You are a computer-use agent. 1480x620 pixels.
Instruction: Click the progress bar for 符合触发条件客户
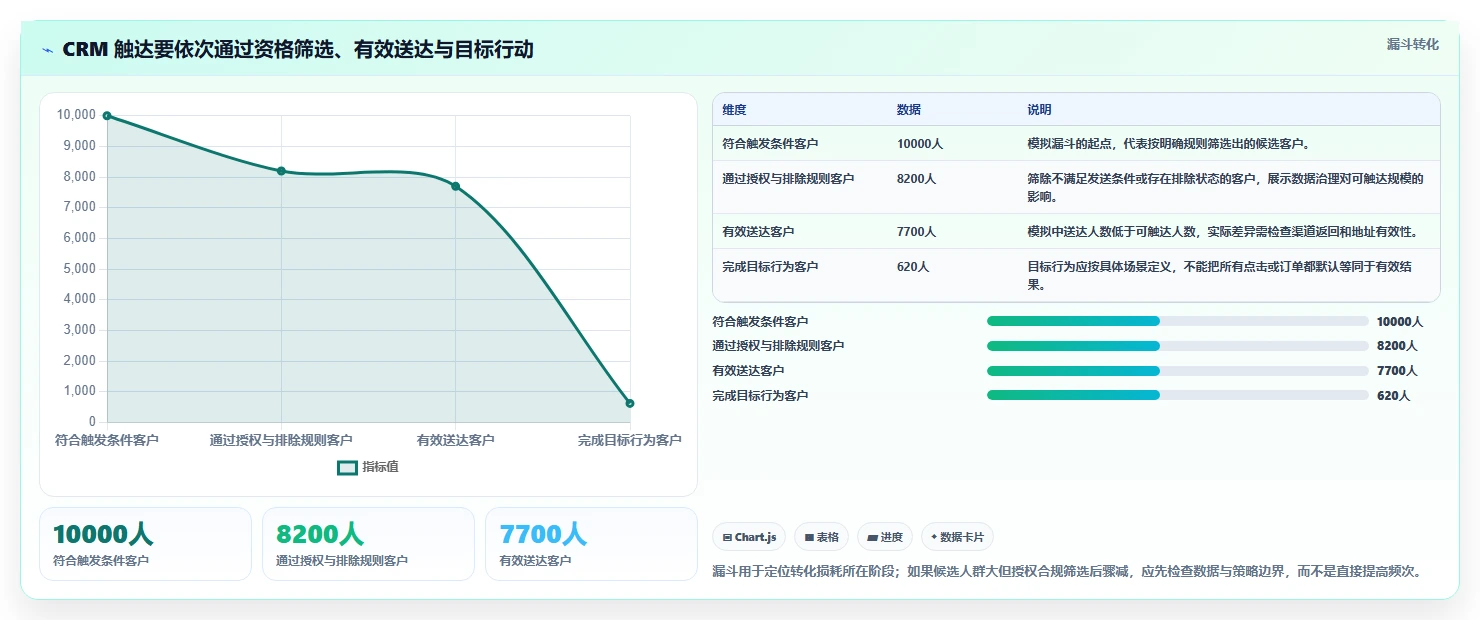tap(1177, 321)
